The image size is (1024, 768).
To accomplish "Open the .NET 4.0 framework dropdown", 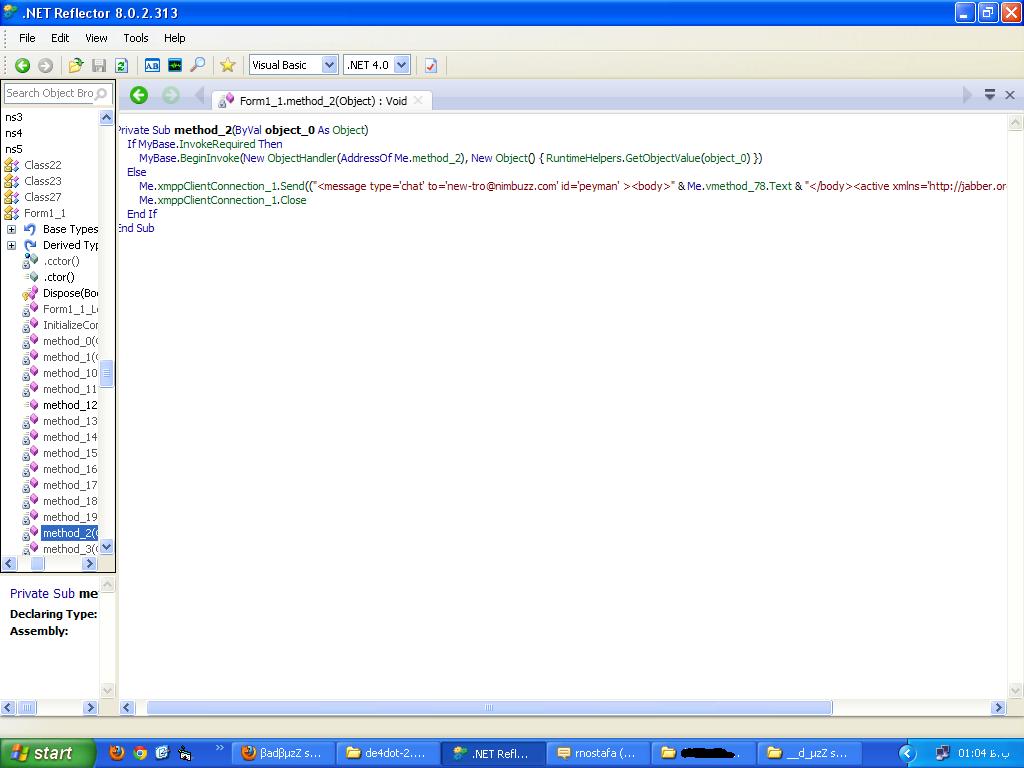I will (x=402, y=65).
